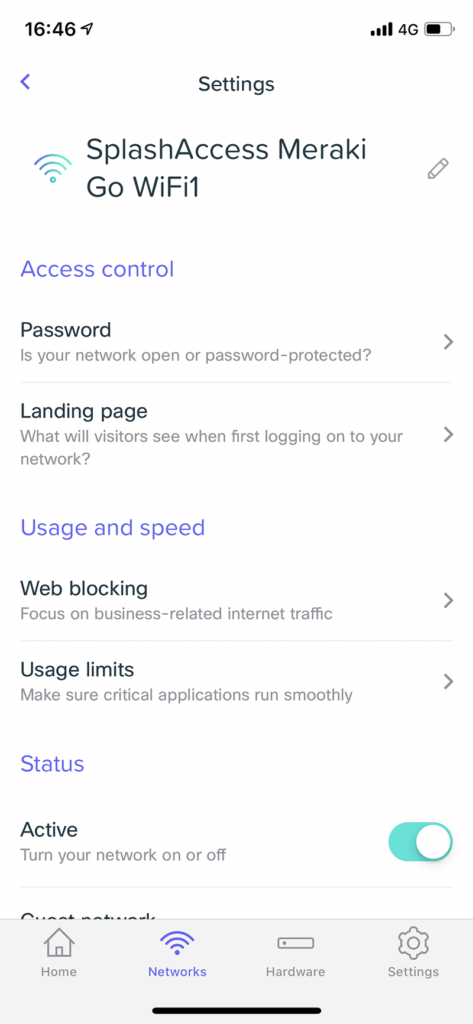473x1024 pixels.
Task: Tap the WiFi network icon beside name
Action: coord(53,168)
